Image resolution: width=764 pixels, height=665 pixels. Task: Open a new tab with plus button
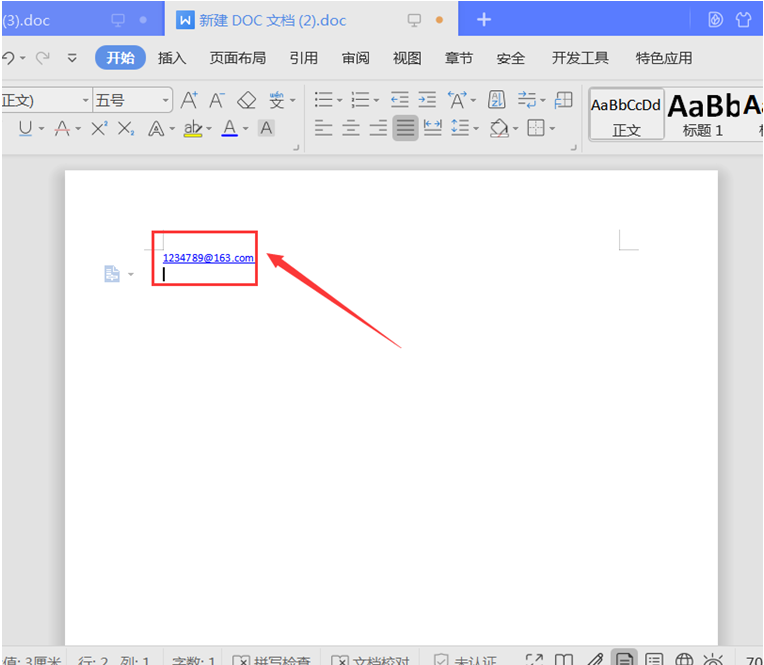(x=483, y=19)
